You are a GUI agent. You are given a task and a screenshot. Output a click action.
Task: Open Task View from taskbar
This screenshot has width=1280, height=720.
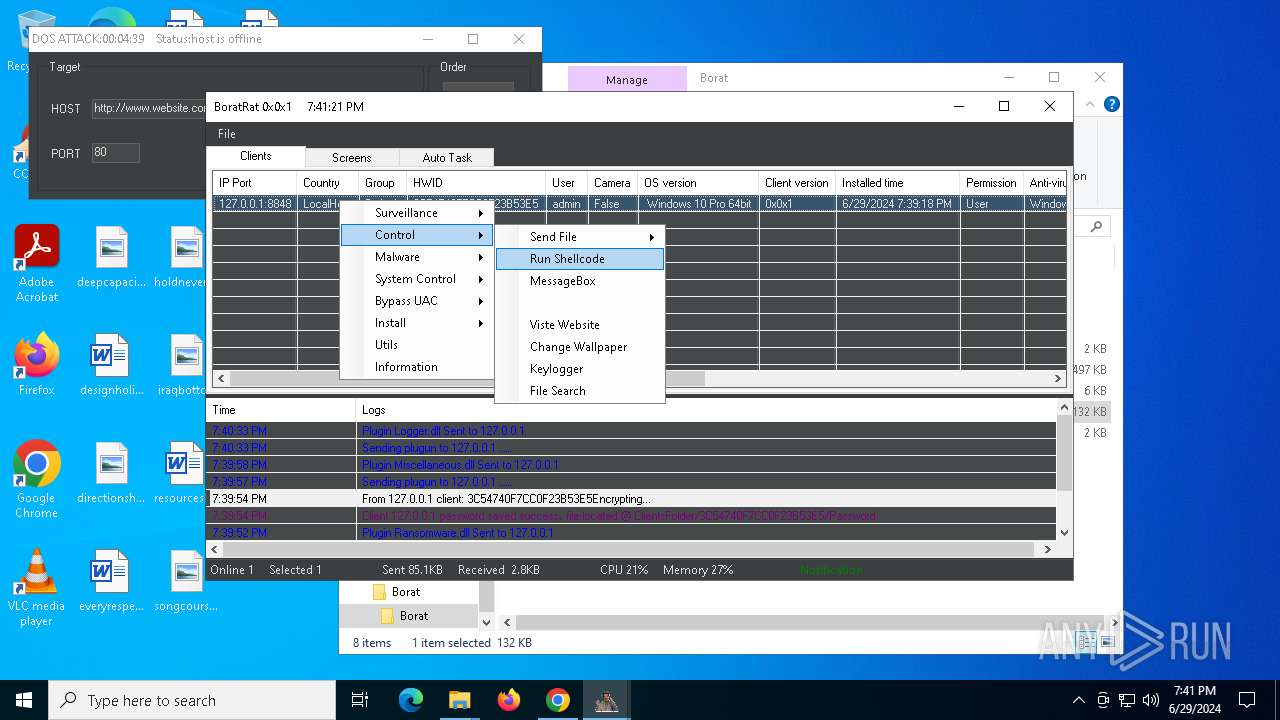[360, 700]
